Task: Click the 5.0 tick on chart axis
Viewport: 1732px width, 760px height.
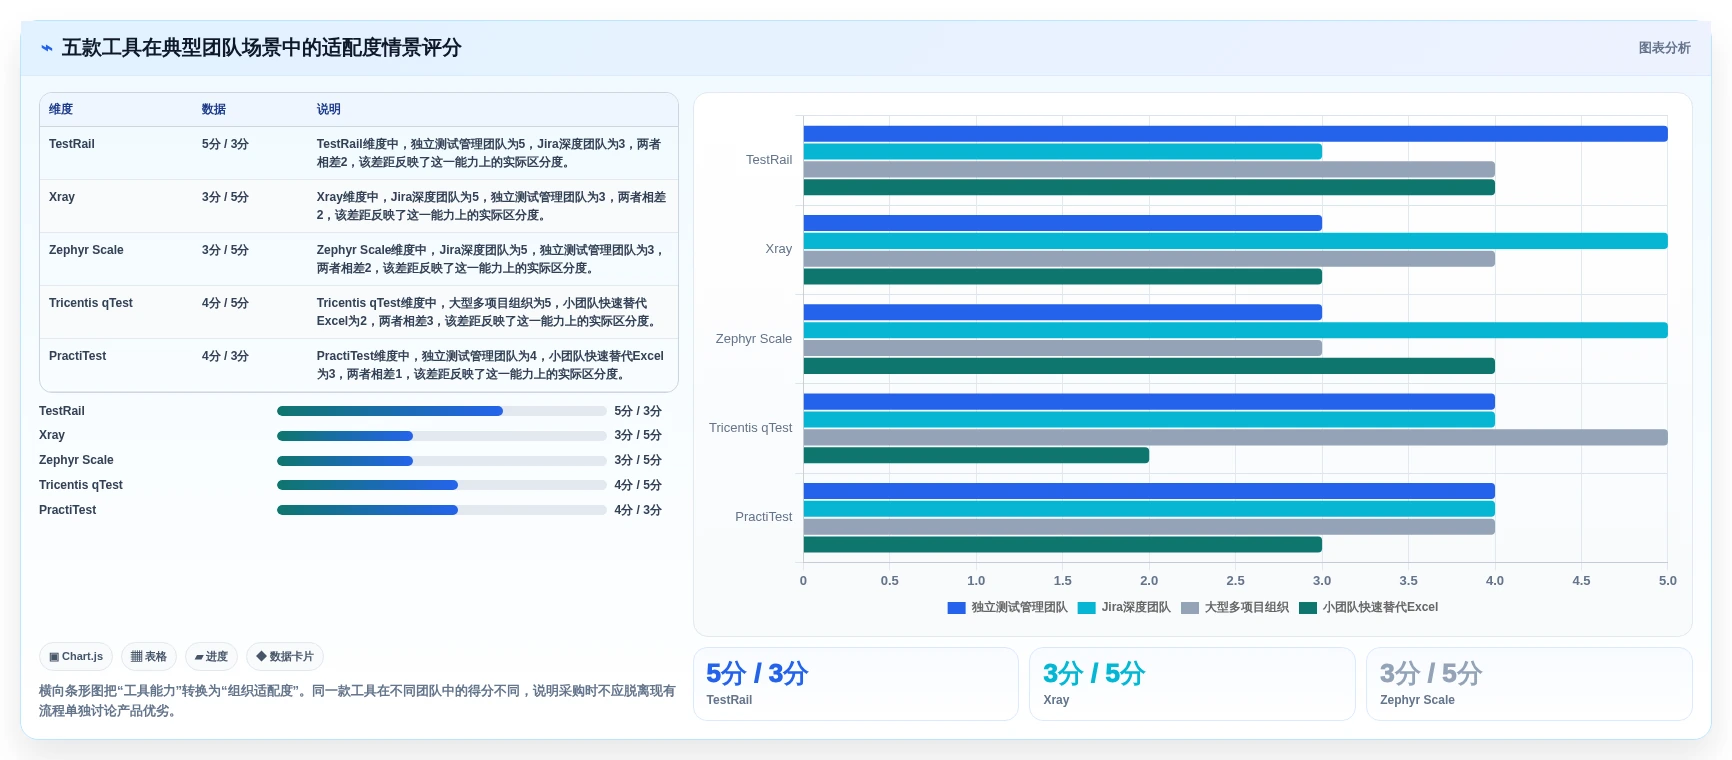Action: (1667, 581)
